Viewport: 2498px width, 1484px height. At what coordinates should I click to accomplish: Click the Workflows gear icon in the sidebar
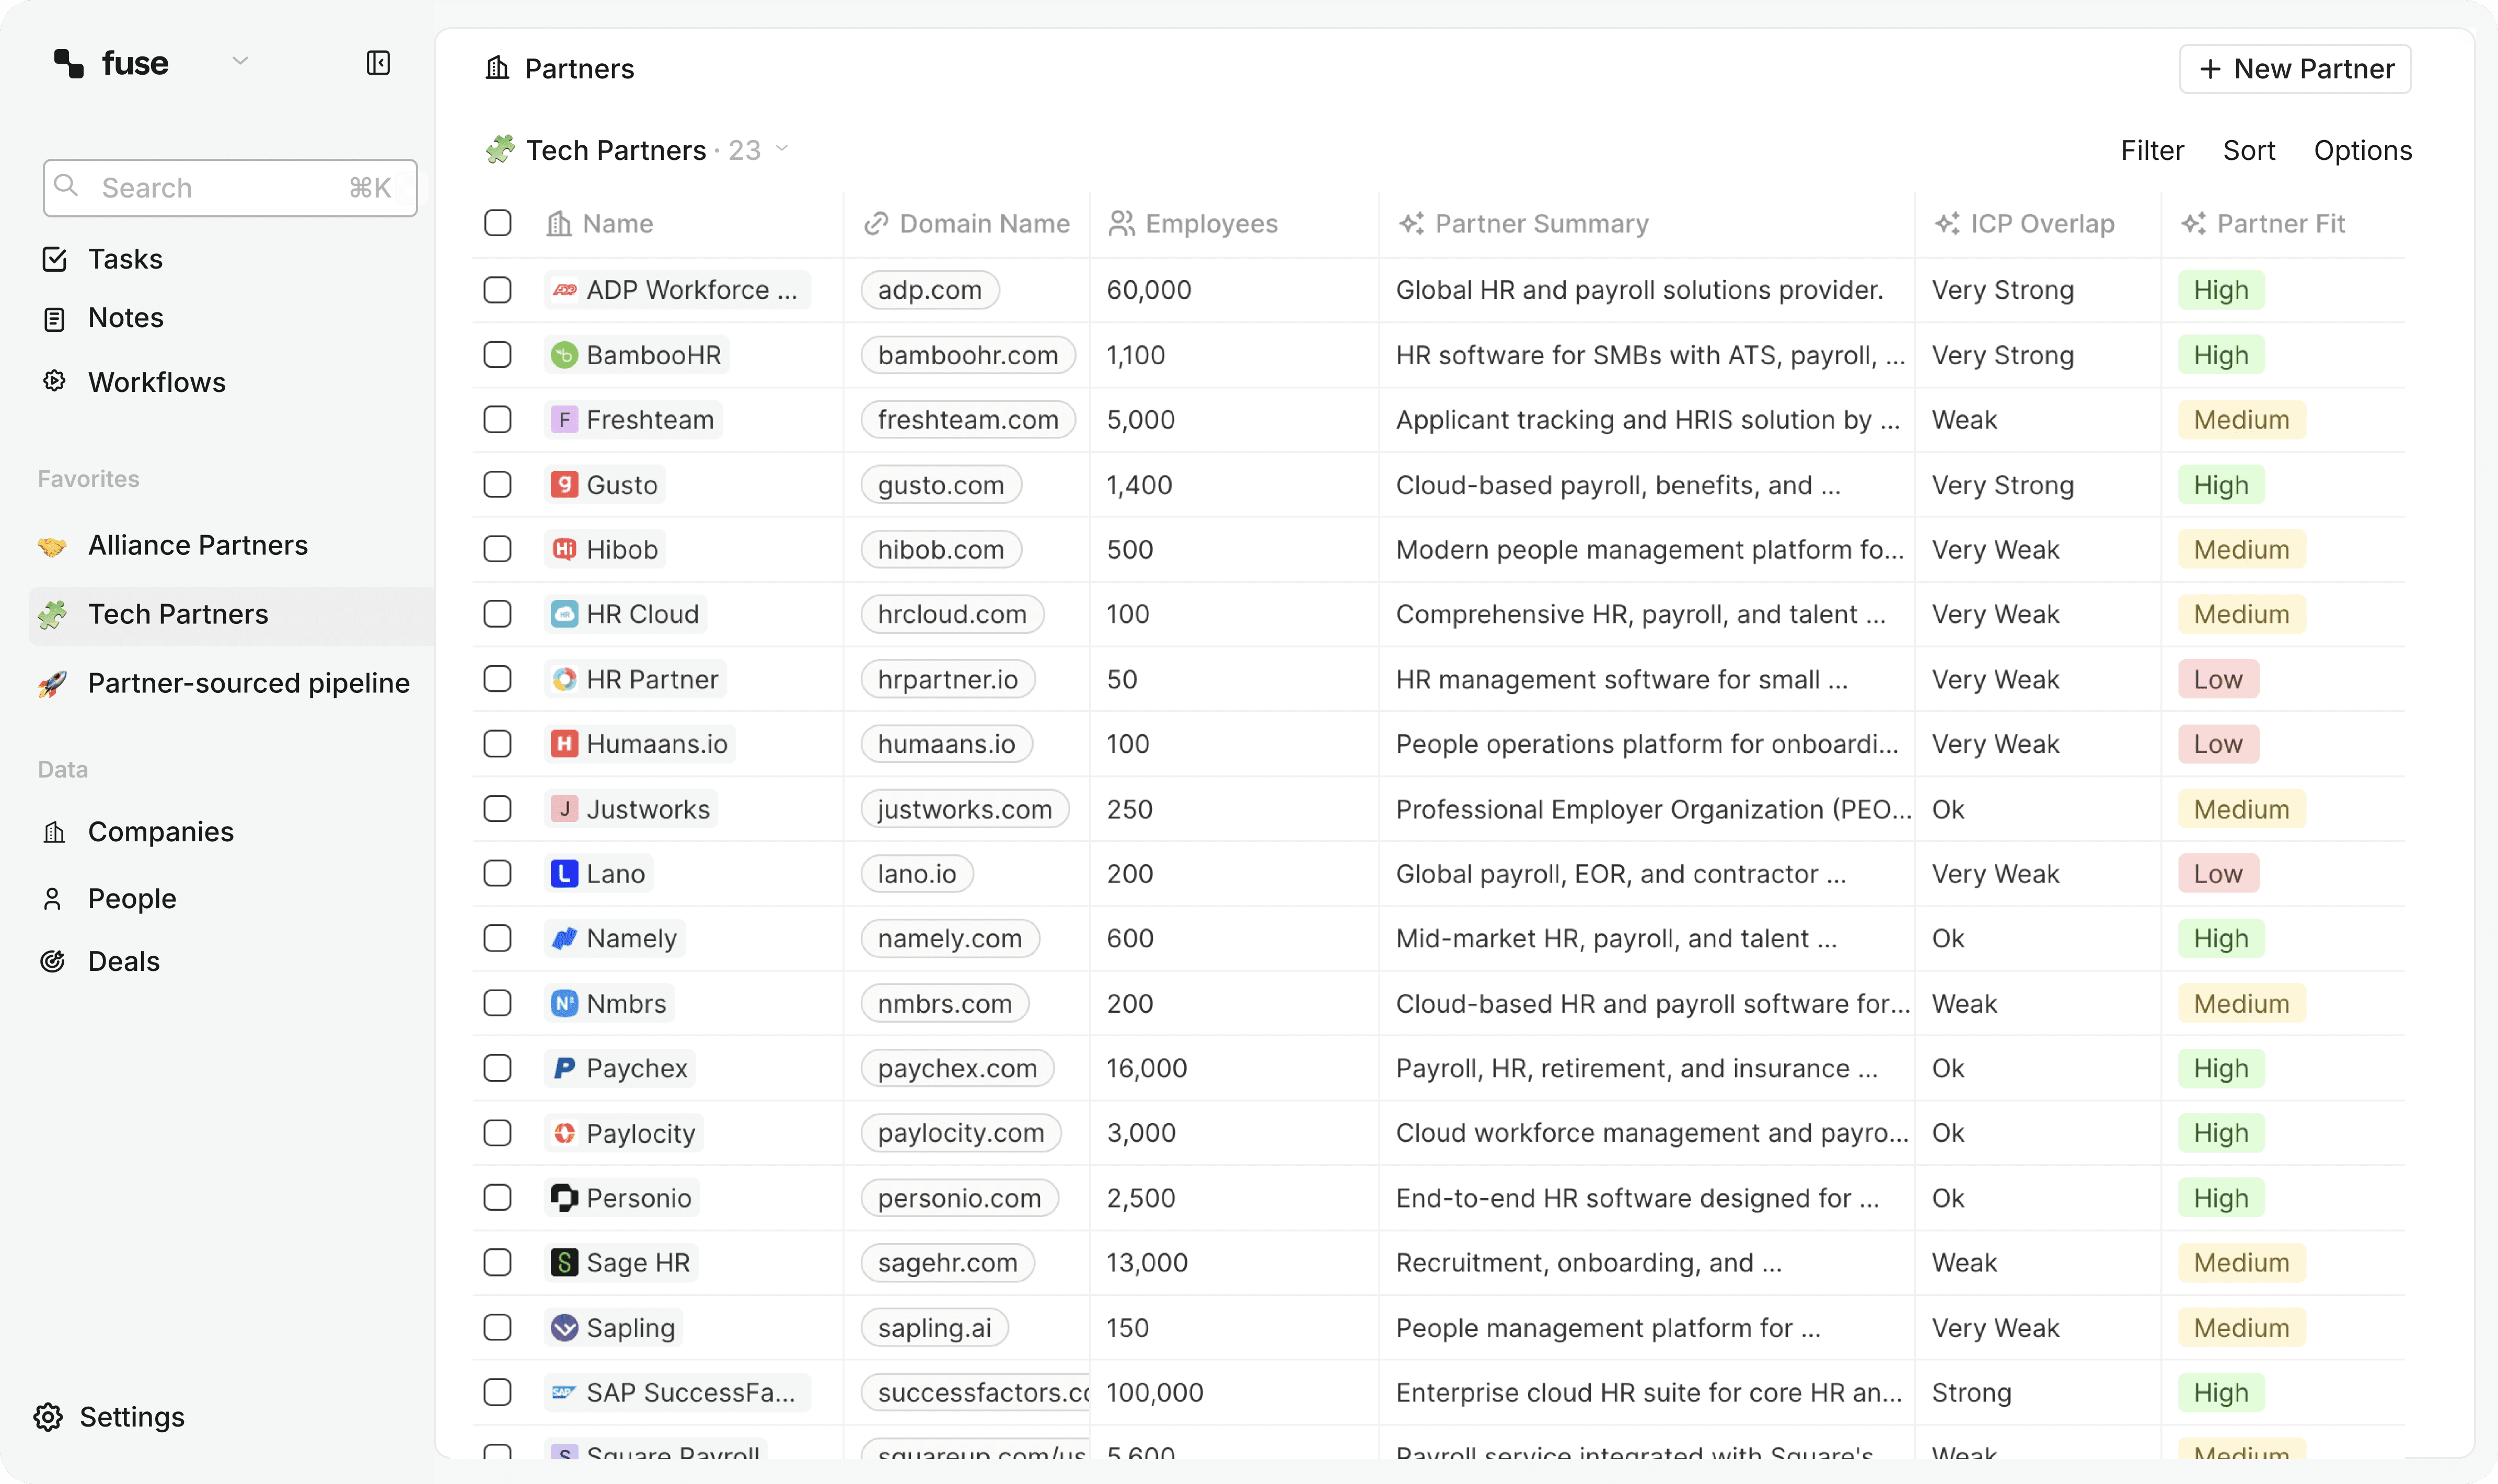point(54,381)
